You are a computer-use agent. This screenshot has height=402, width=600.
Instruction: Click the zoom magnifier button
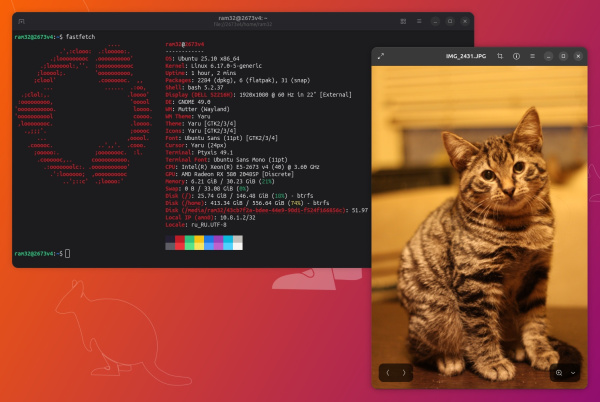[559, 372]
